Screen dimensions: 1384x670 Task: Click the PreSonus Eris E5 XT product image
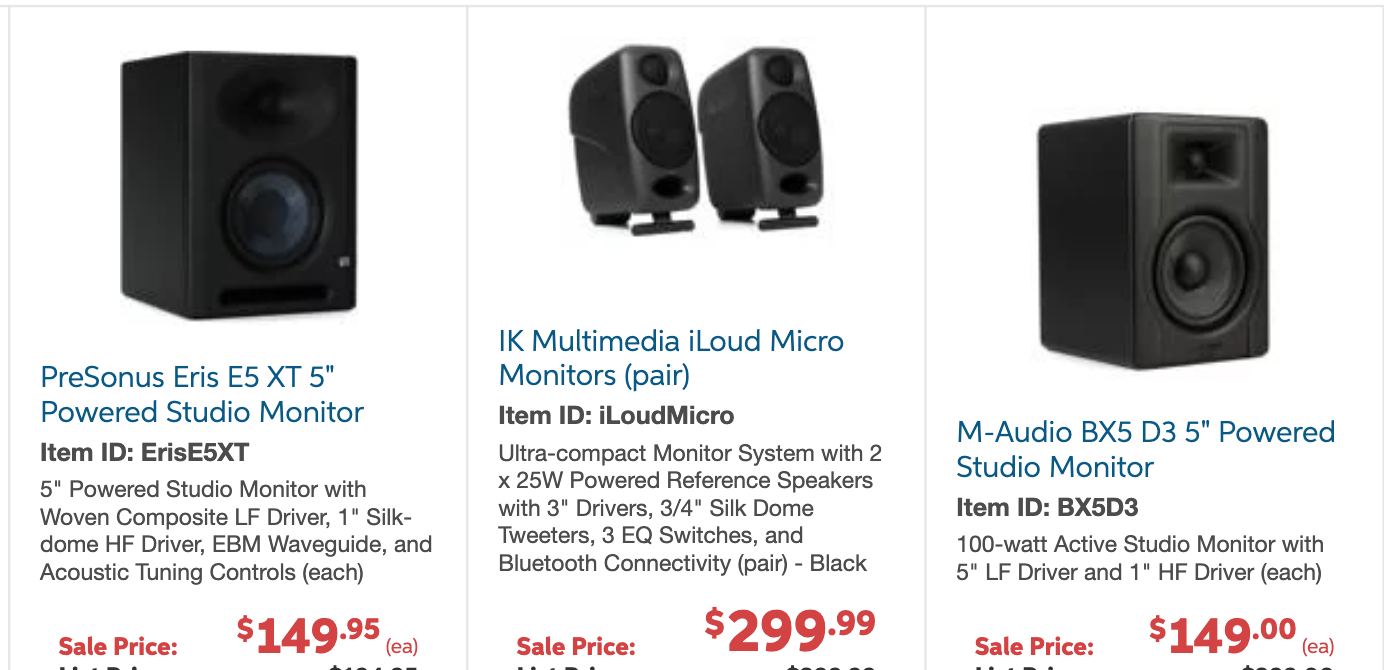pos(239,186)
